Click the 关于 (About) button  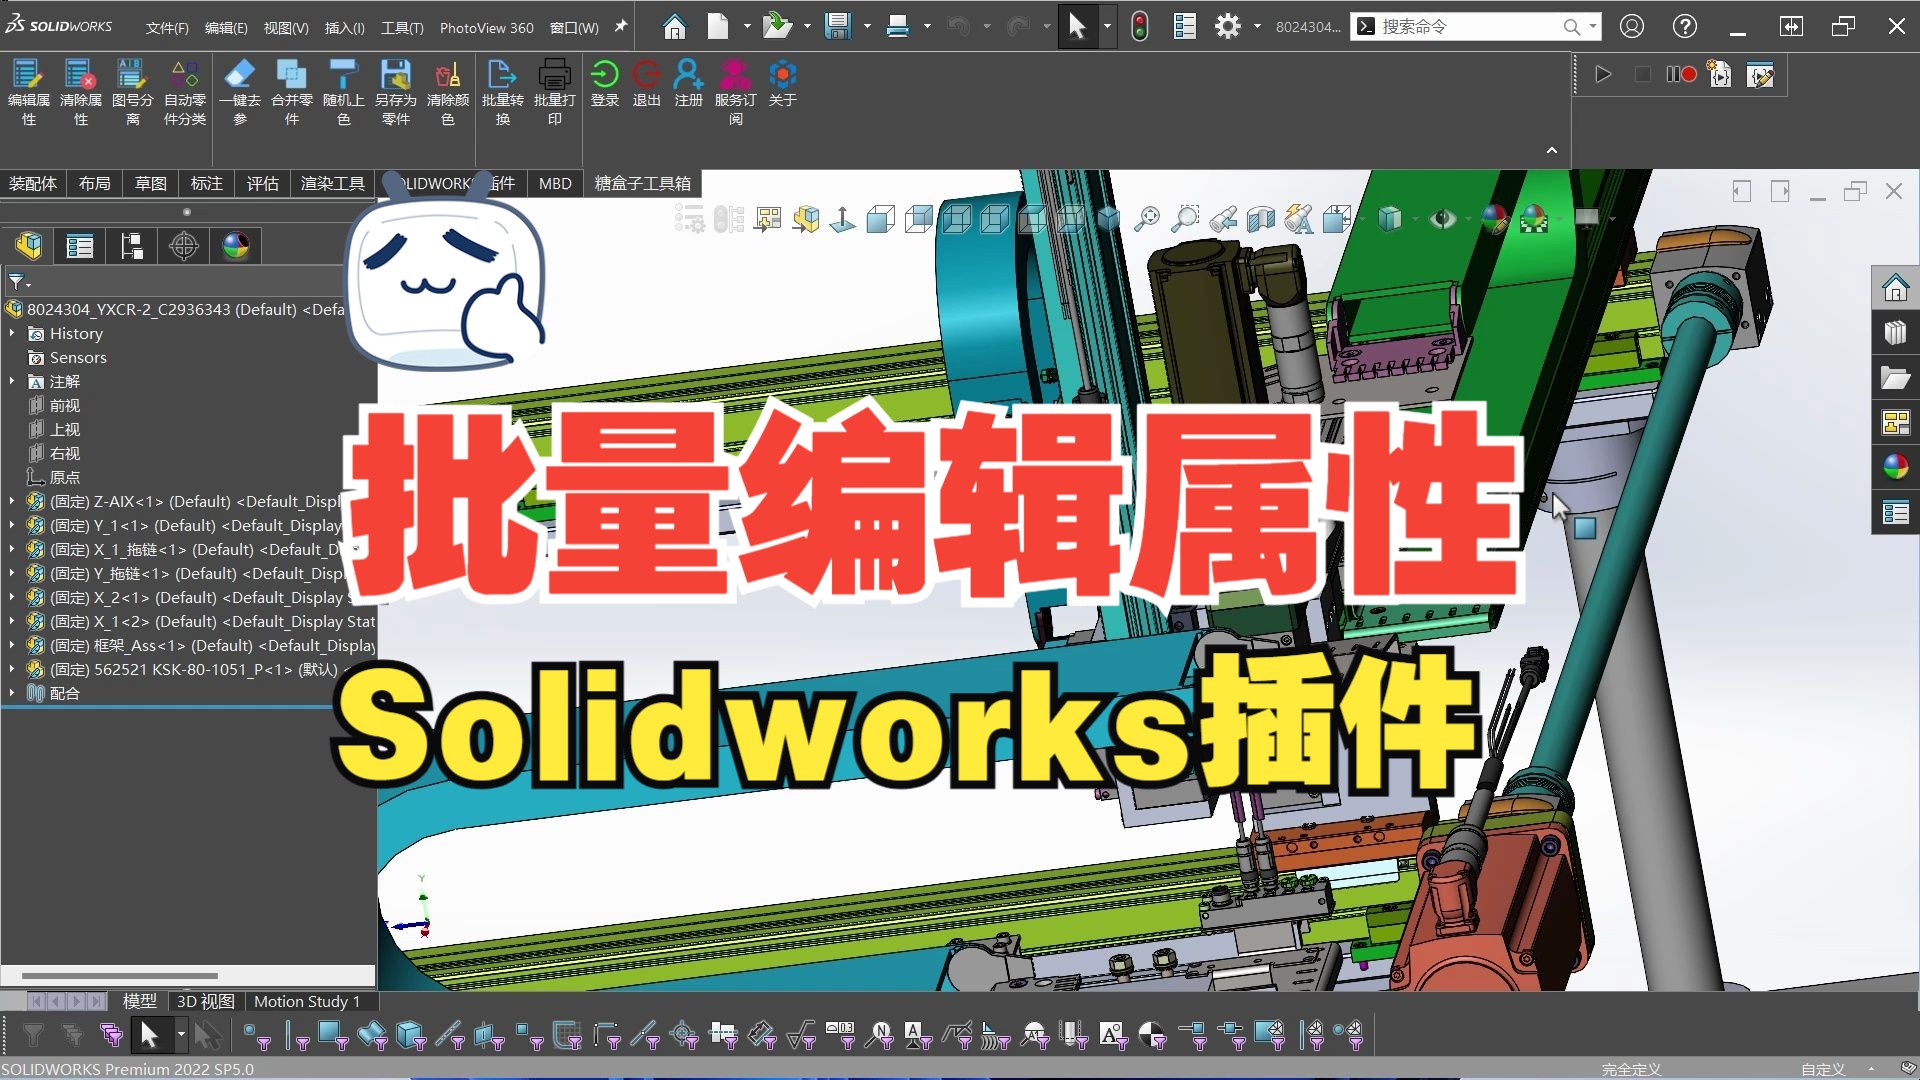pos(783,90)
